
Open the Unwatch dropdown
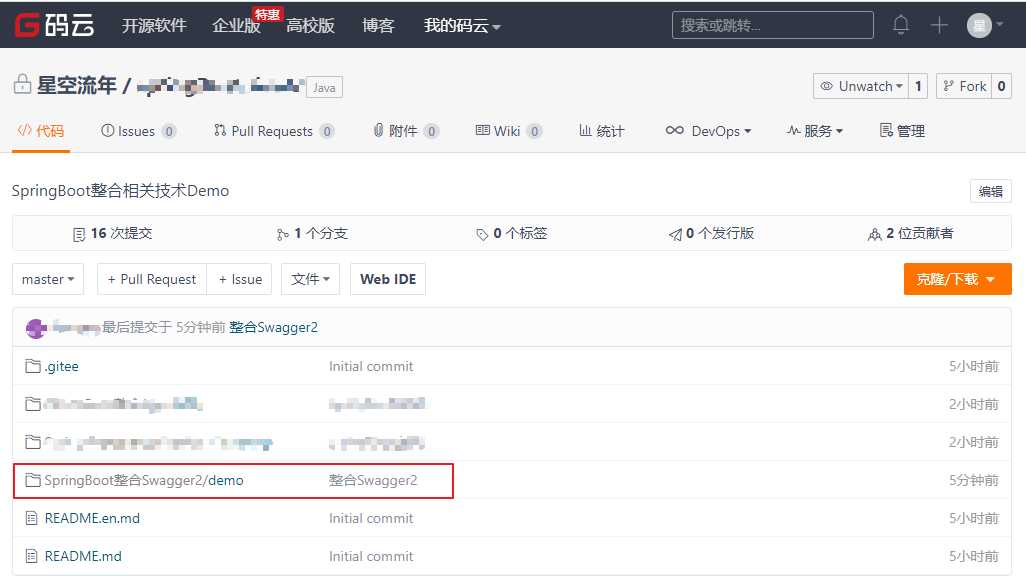(860, 86)
